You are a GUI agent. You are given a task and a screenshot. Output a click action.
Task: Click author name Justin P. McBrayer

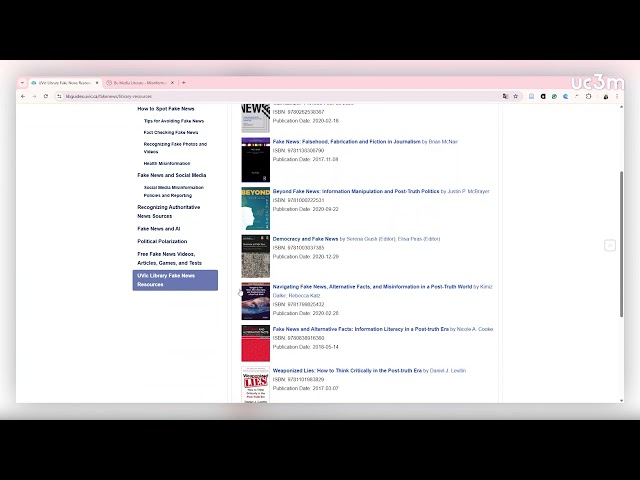(x=468, y=191)
